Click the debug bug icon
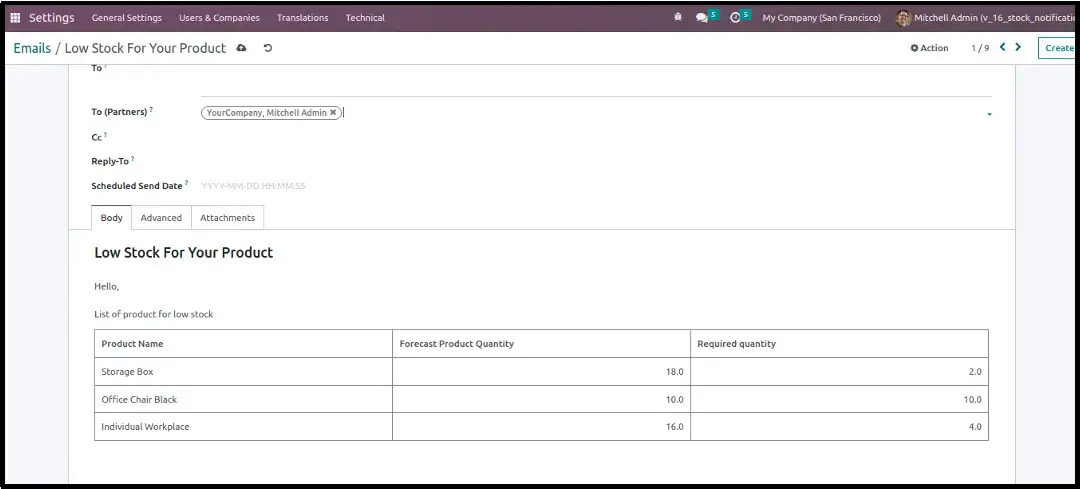 [x=678, y=18]
